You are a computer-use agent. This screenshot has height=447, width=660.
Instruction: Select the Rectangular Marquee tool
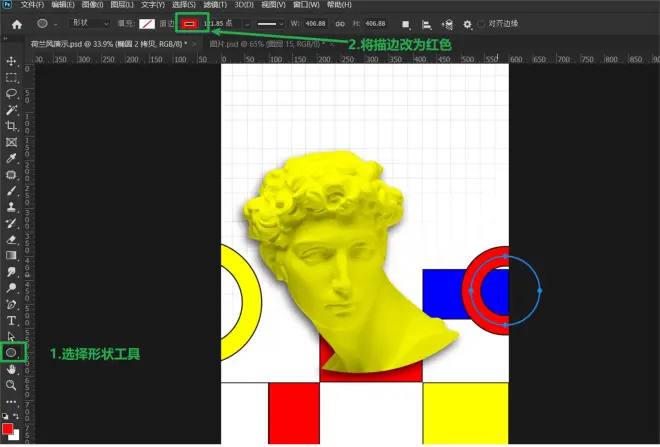point(11,78)
